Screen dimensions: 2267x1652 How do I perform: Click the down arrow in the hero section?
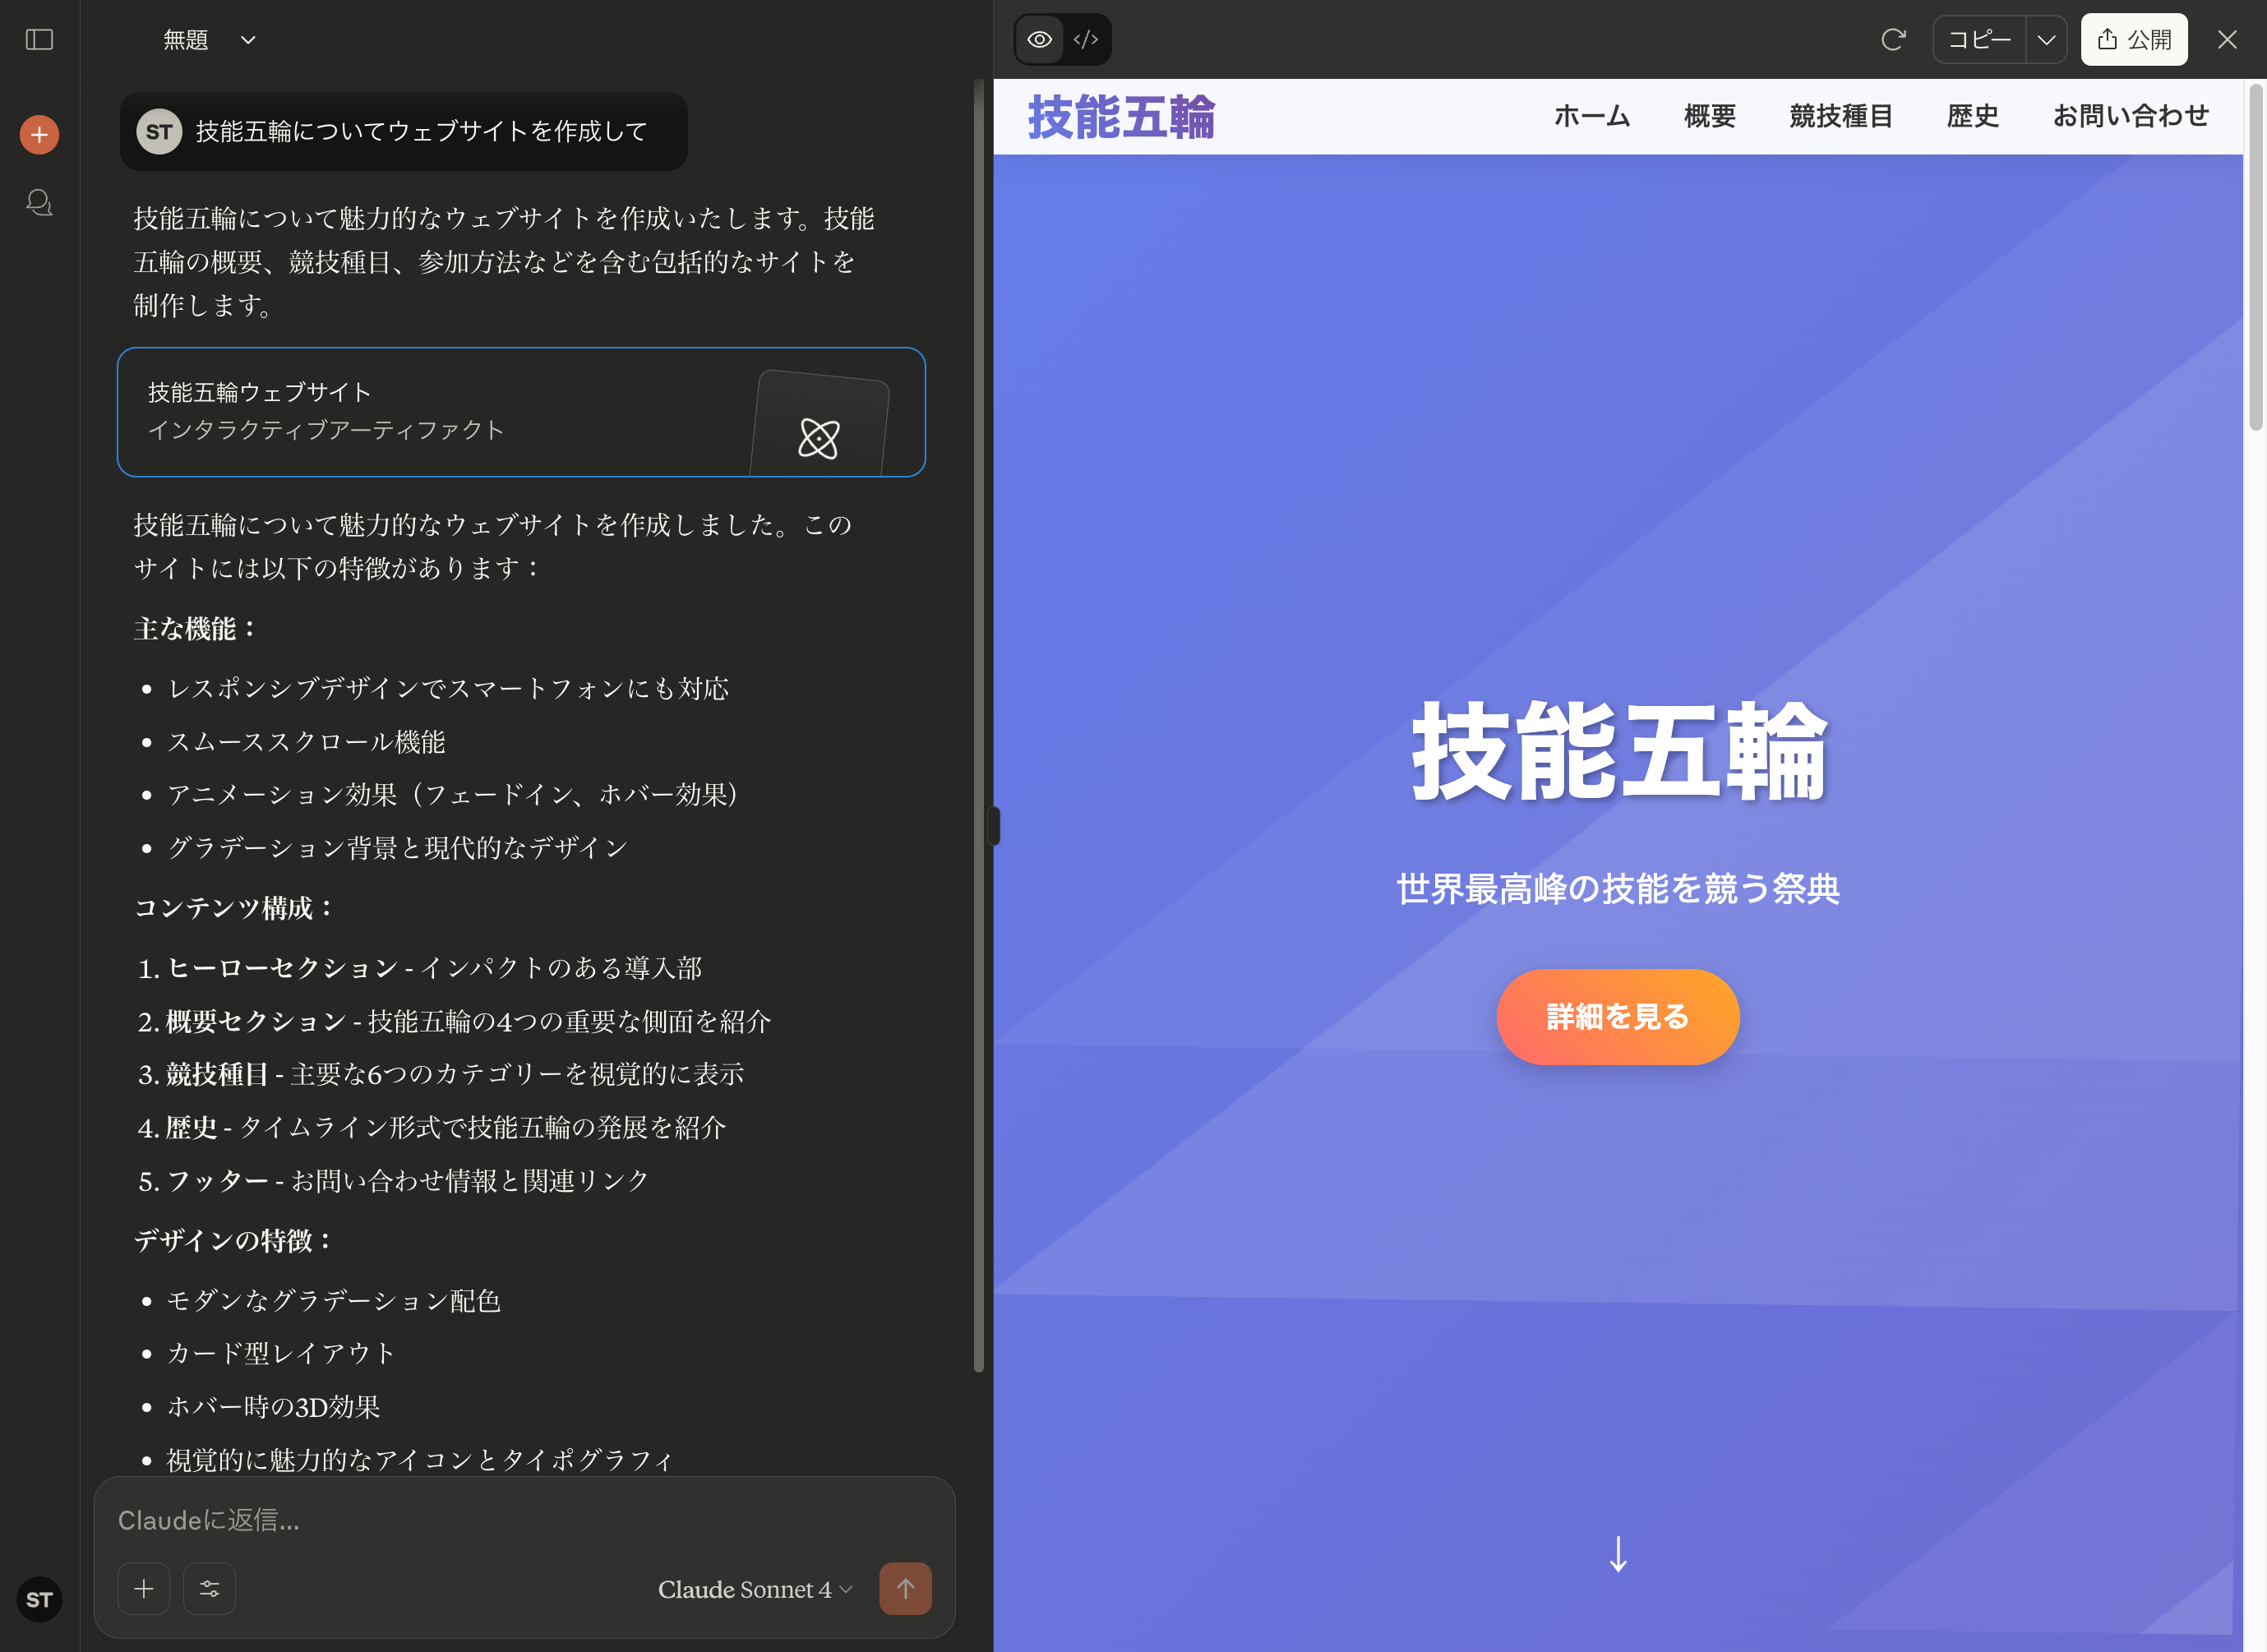1618,1554
